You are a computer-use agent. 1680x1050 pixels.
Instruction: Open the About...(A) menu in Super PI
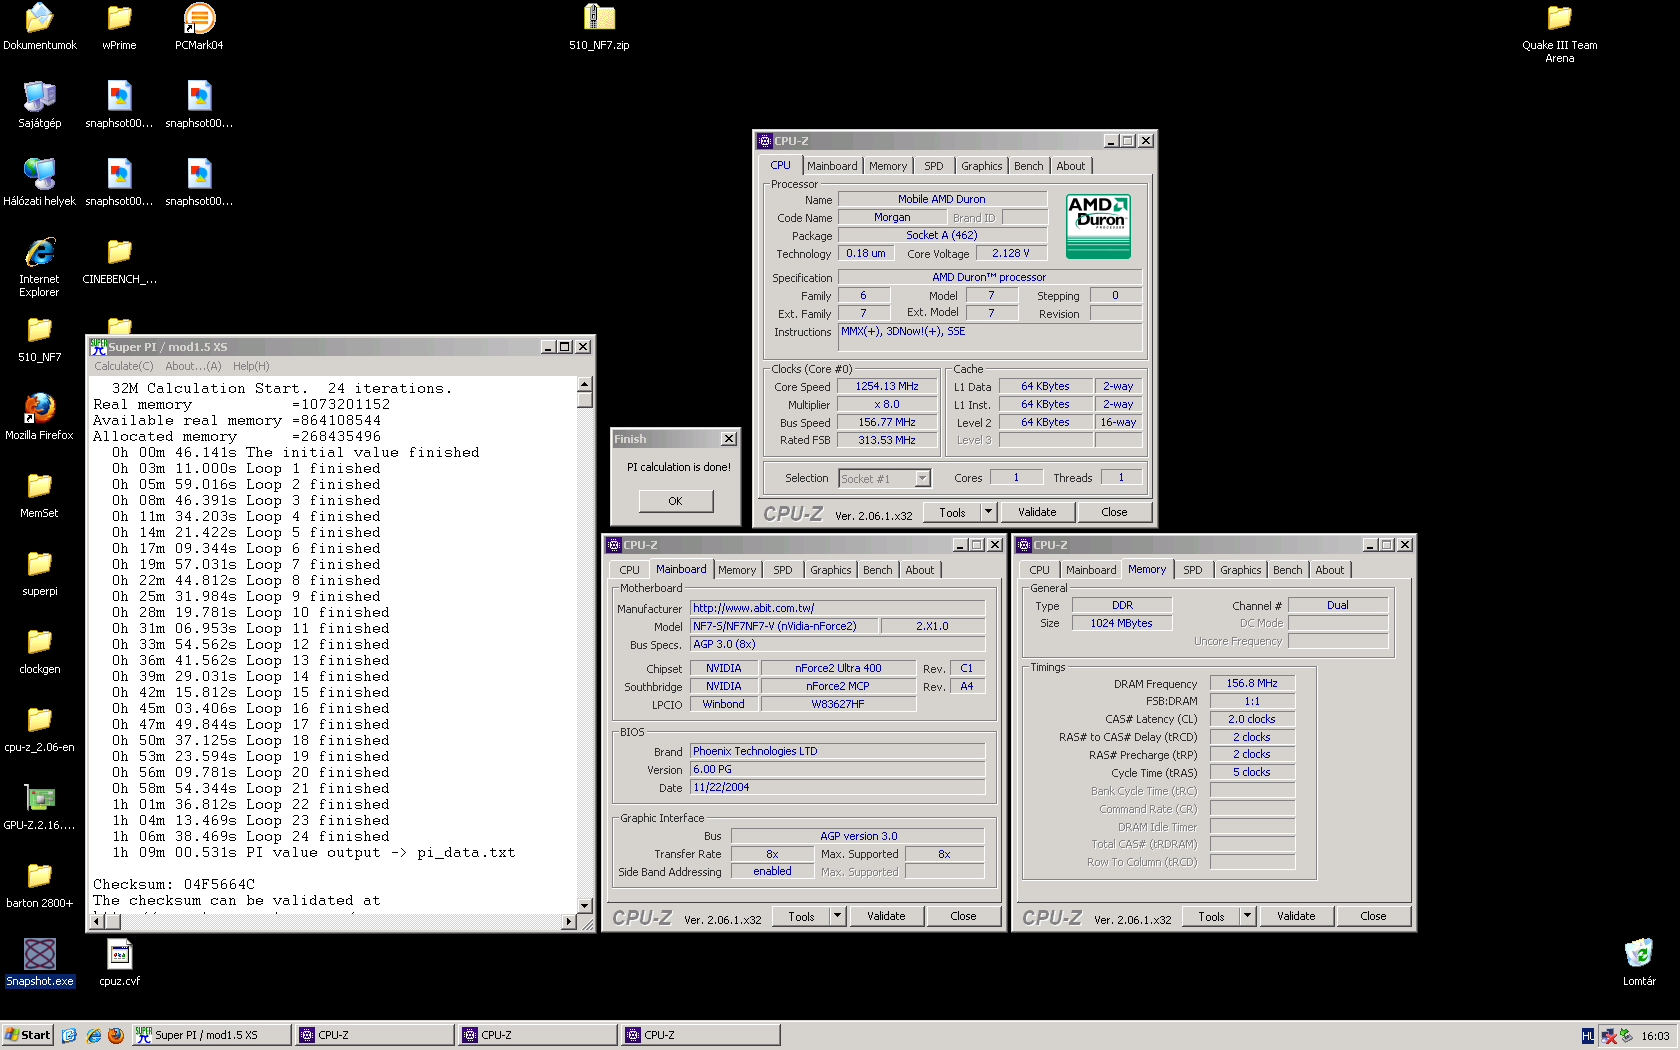(x=193, y=366)
